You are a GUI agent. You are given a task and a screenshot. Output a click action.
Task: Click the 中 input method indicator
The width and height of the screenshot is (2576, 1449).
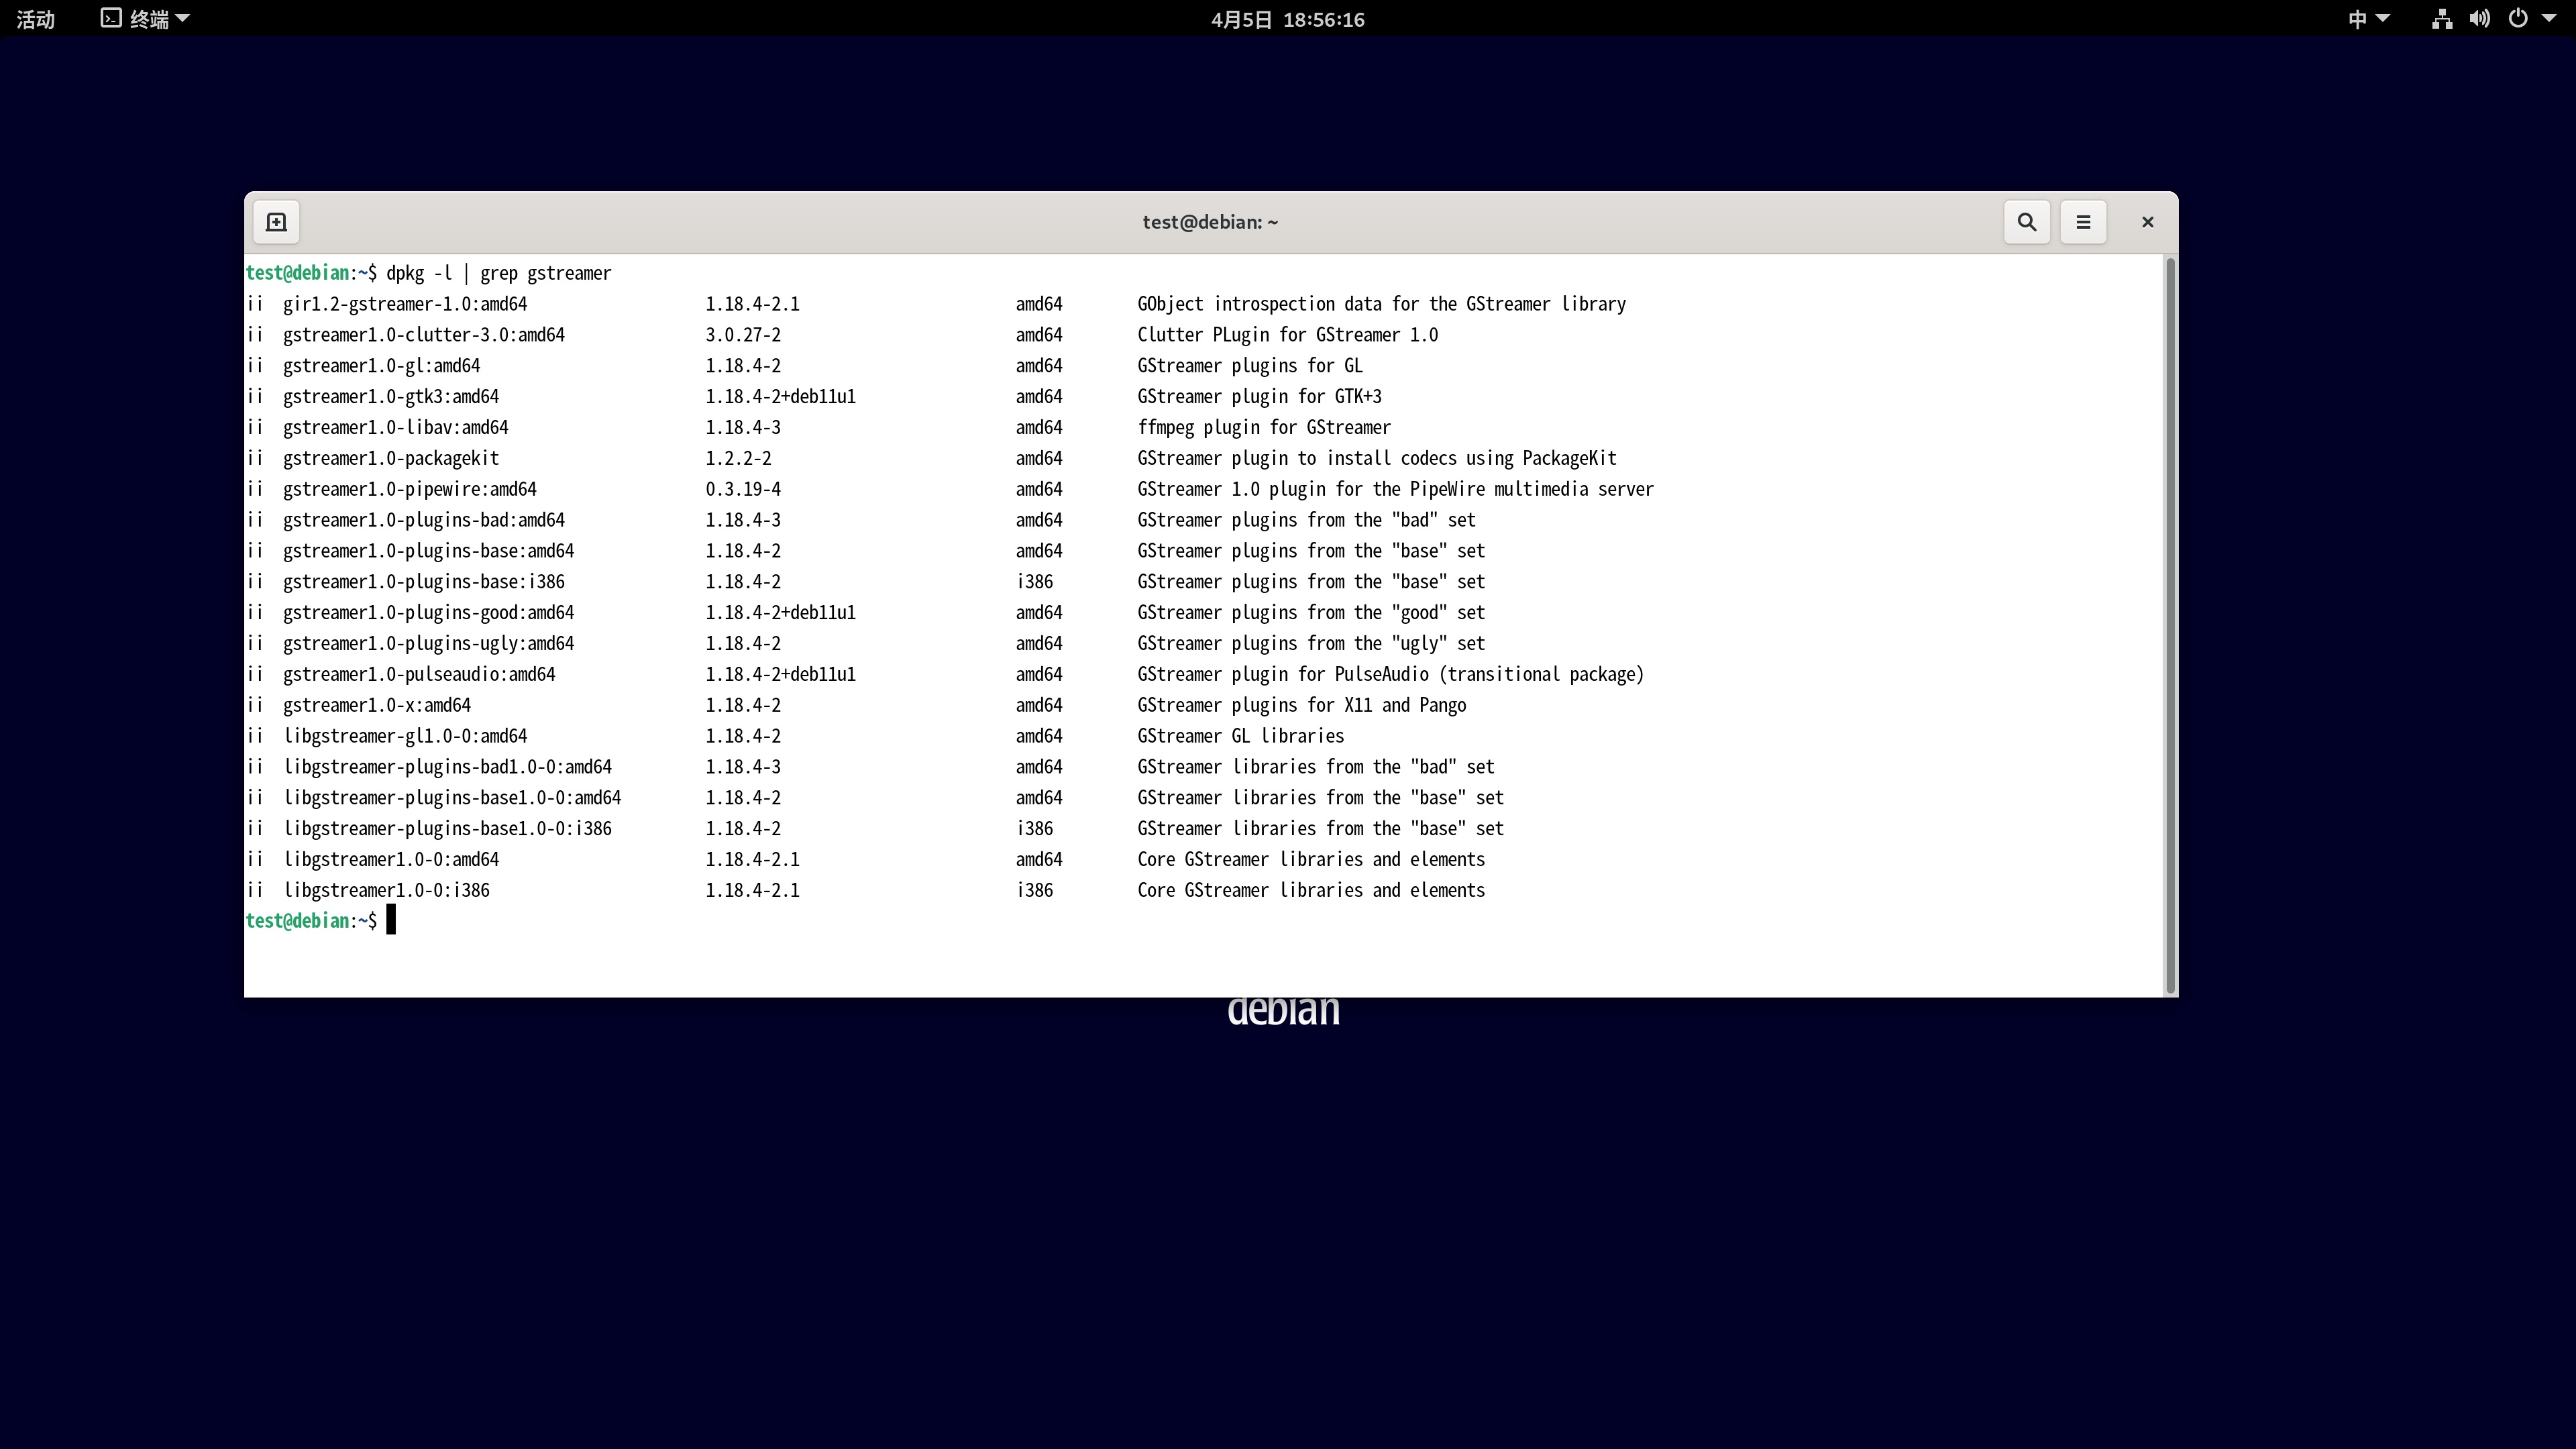2357,19
